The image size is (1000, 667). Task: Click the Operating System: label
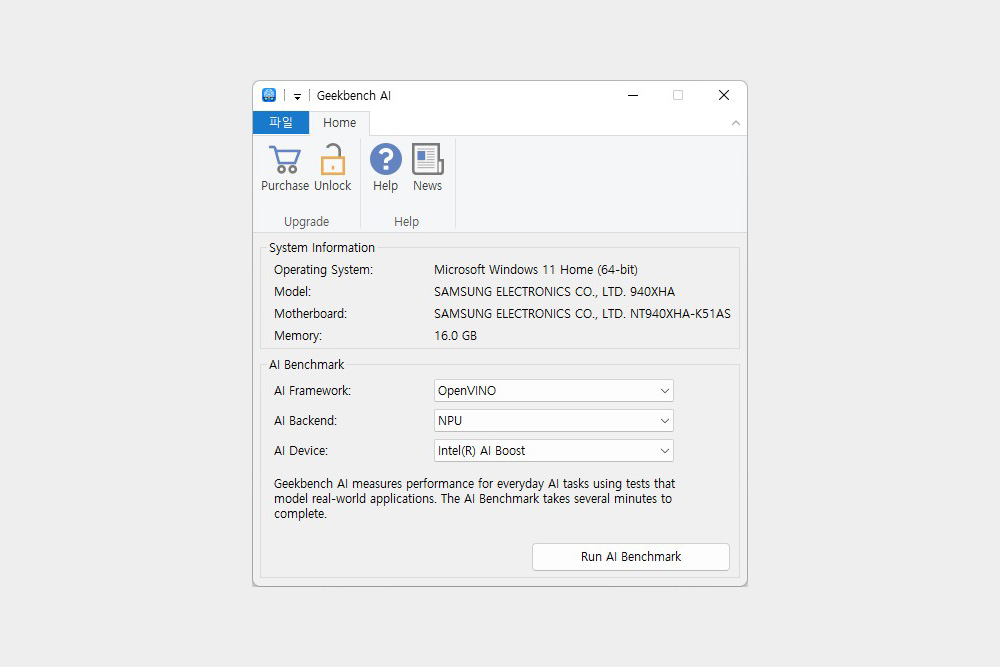[323, 270]
